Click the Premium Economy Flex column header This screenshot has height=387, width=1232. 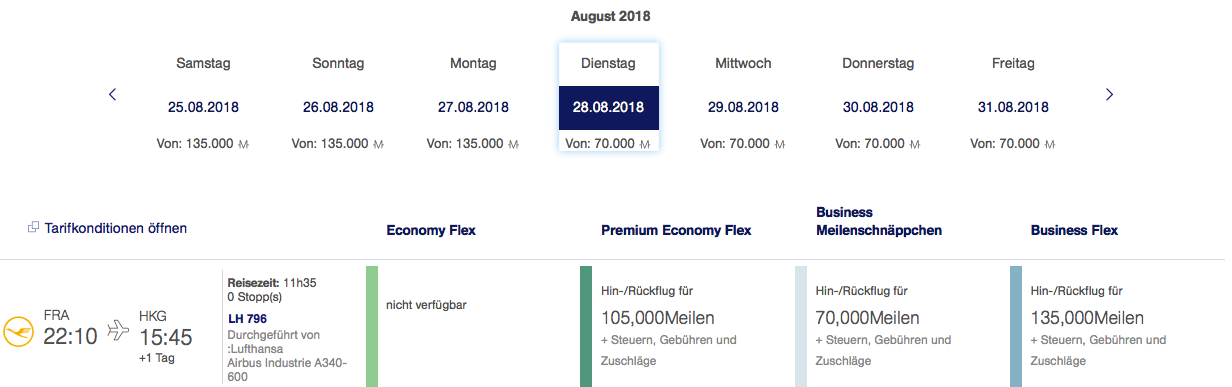pos(676,230)
